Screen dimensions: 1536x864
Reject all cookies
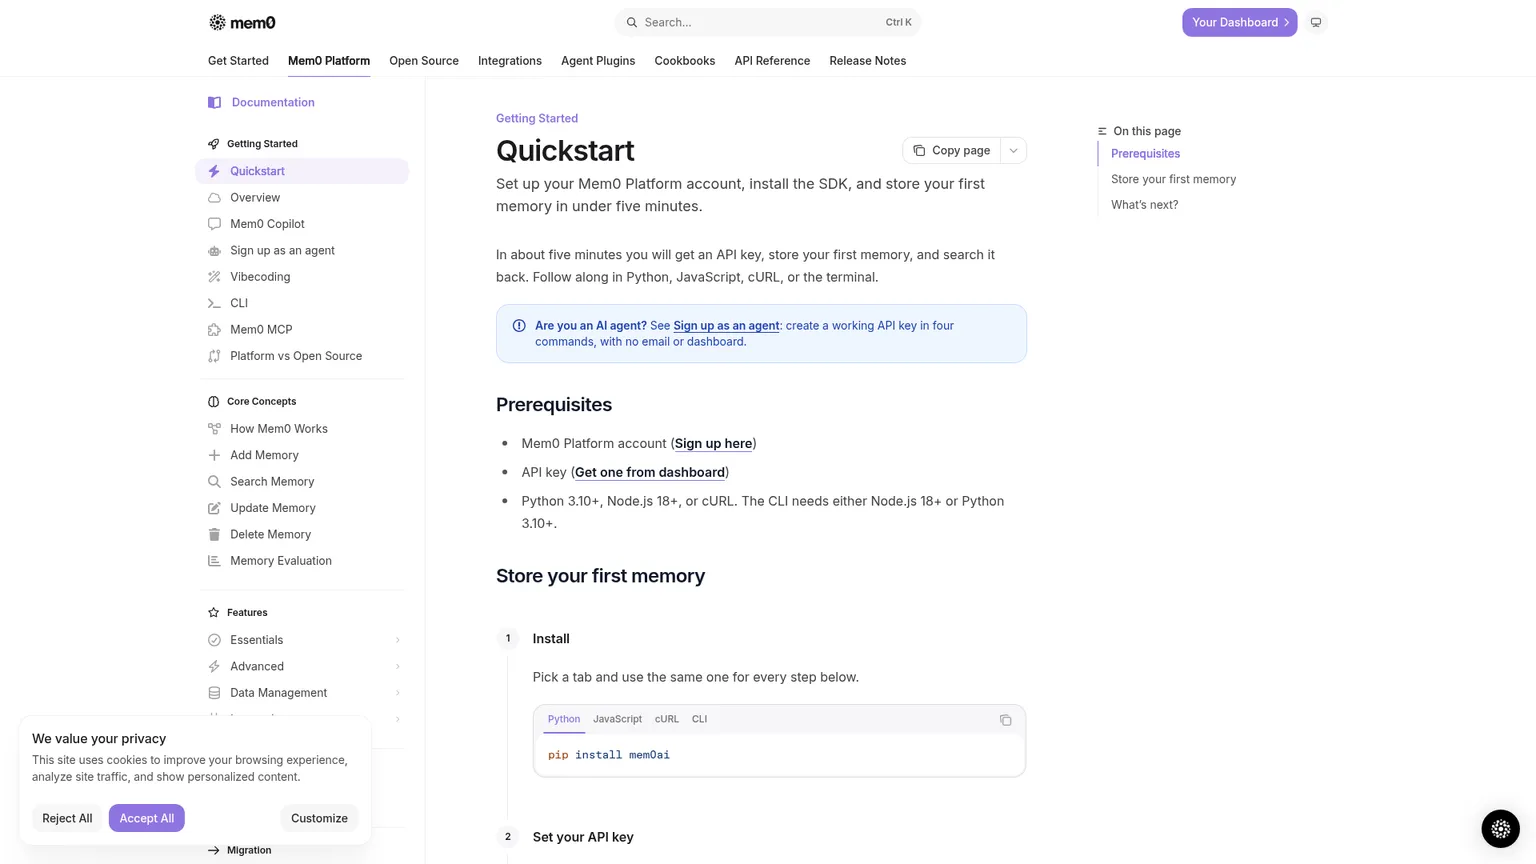67,818
